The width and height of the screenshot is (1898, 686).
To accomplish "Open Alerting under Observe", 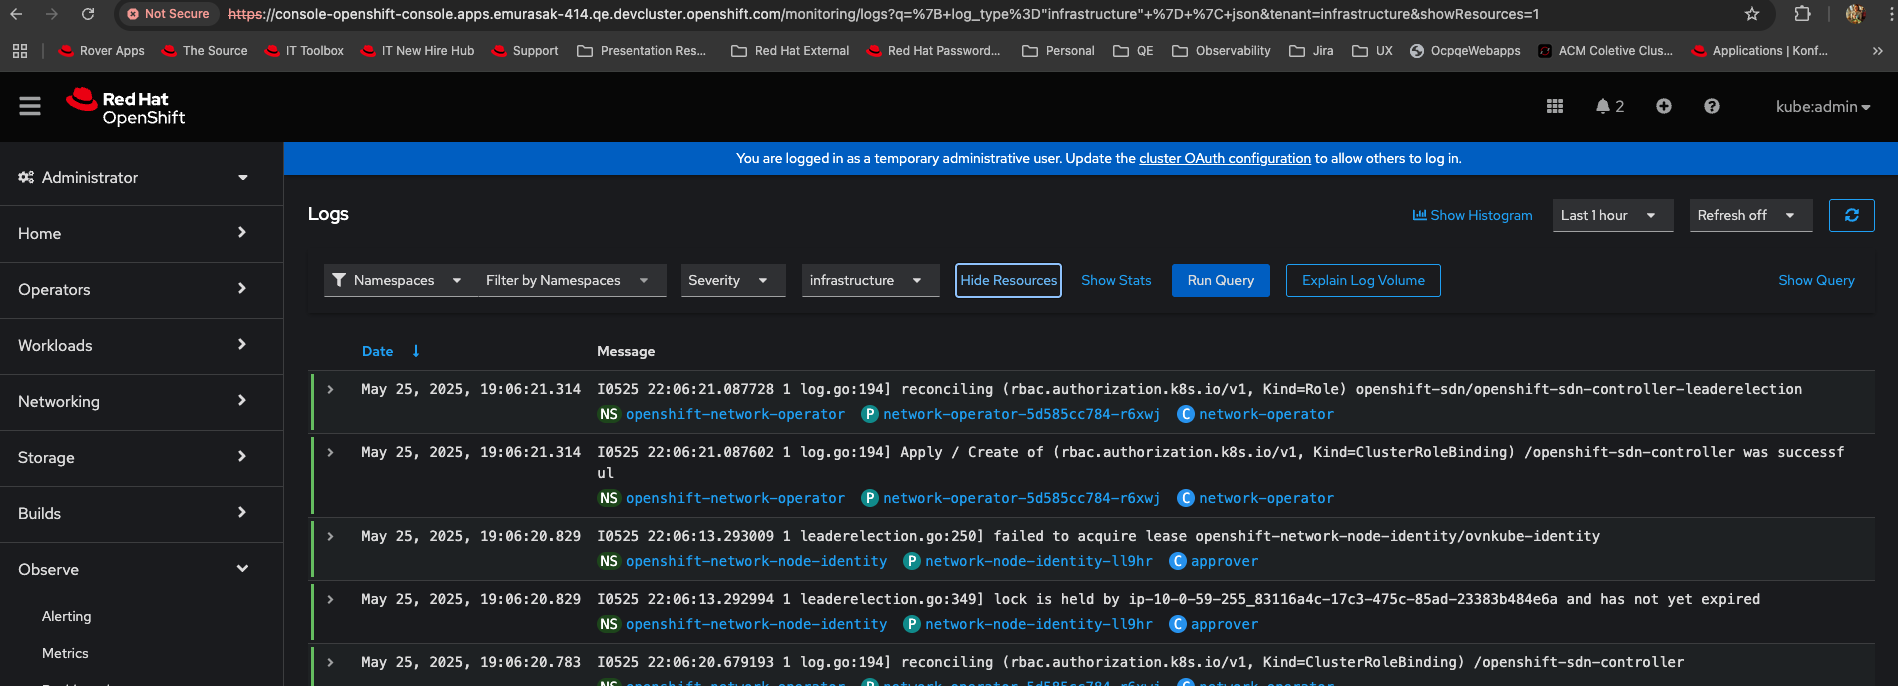I will [x=66, y=616].
